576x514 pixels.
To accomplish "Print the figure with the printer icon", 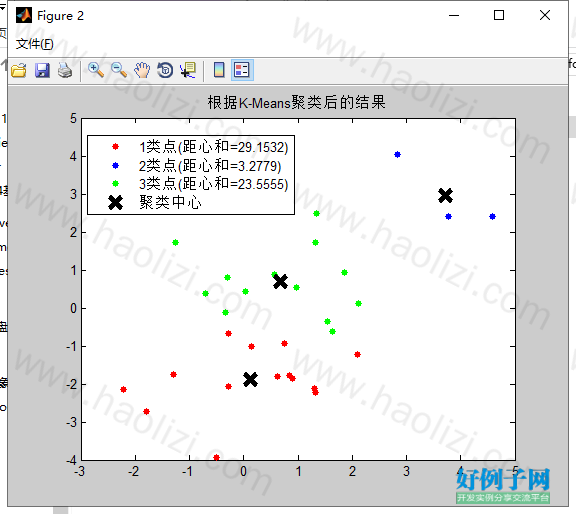I will (65, 70).
